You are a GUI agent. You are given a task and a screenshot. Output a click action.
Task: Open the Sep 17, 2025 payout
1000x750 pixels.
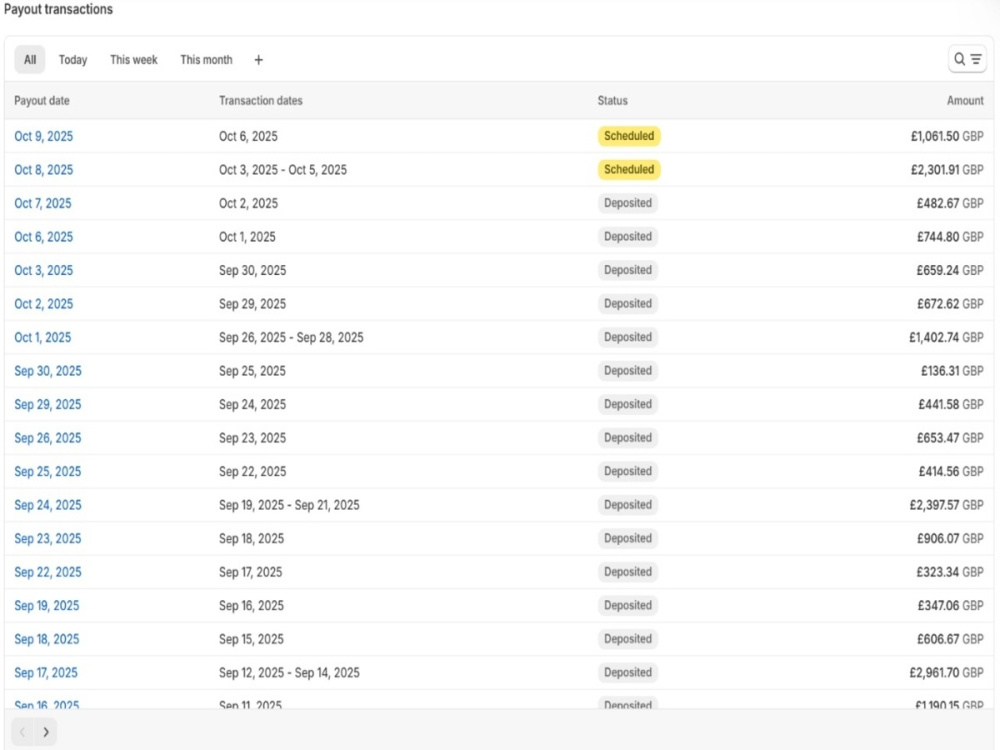46,673
